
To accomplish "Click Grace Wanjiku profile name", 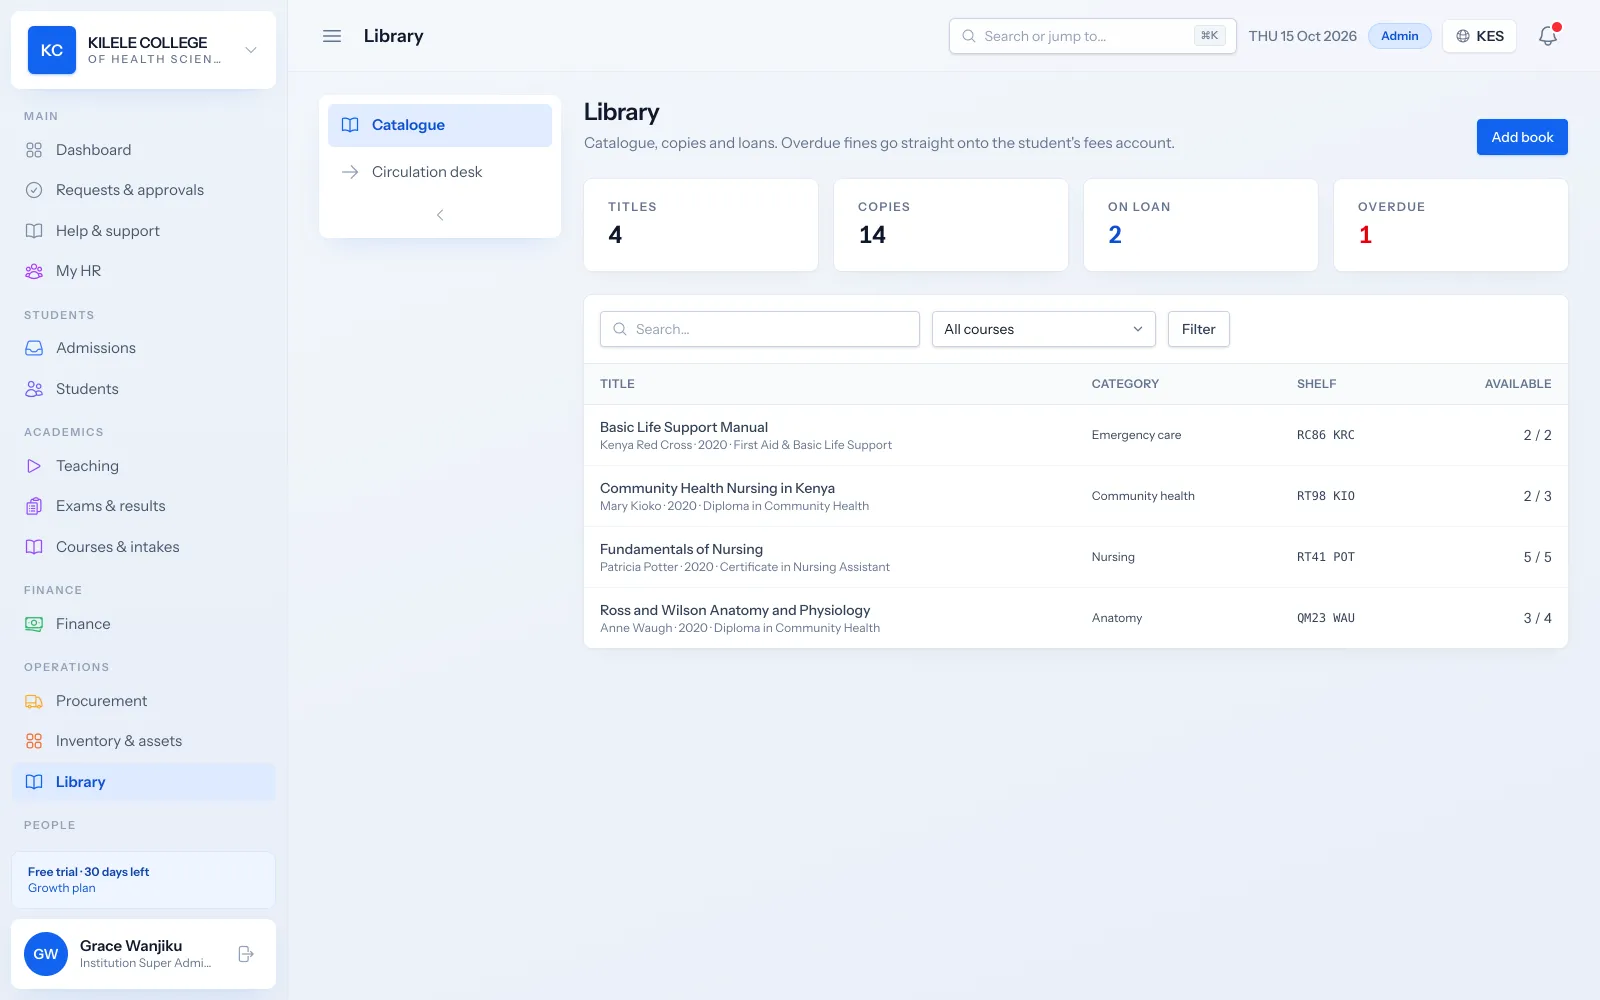I will click(x=131, y=946).
